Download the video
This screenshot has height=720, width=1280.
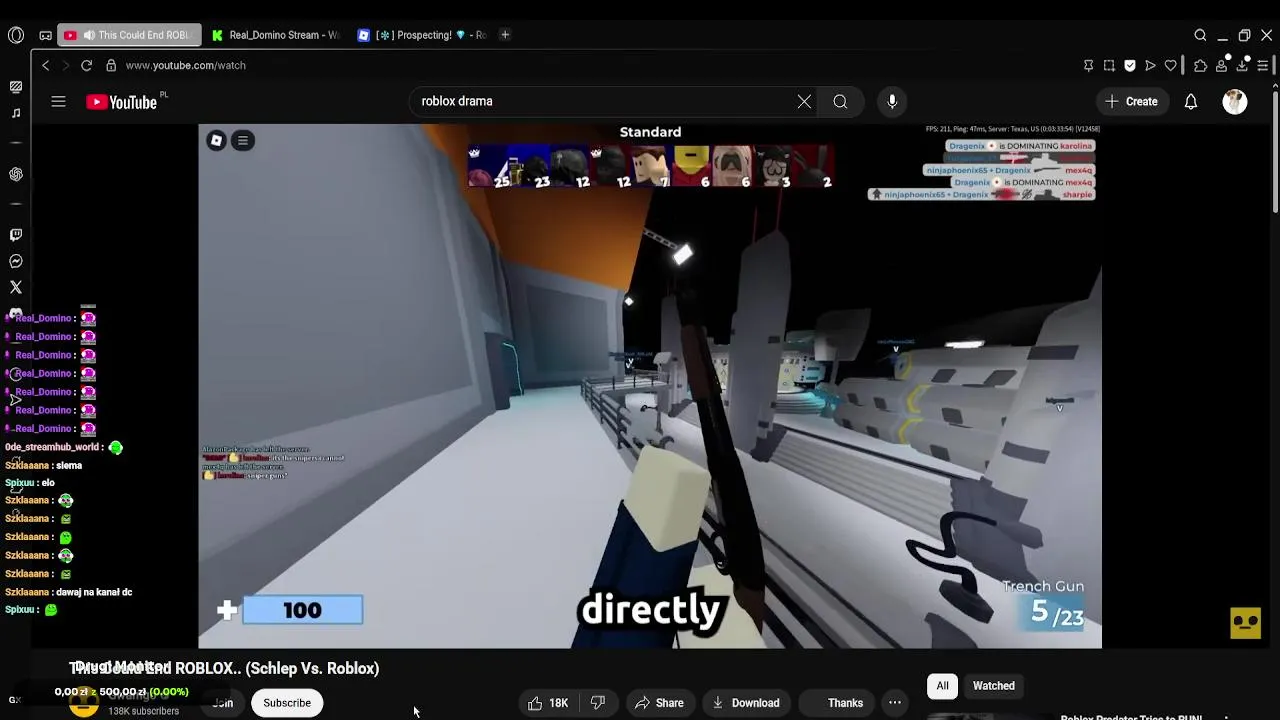tap(745, 703)
